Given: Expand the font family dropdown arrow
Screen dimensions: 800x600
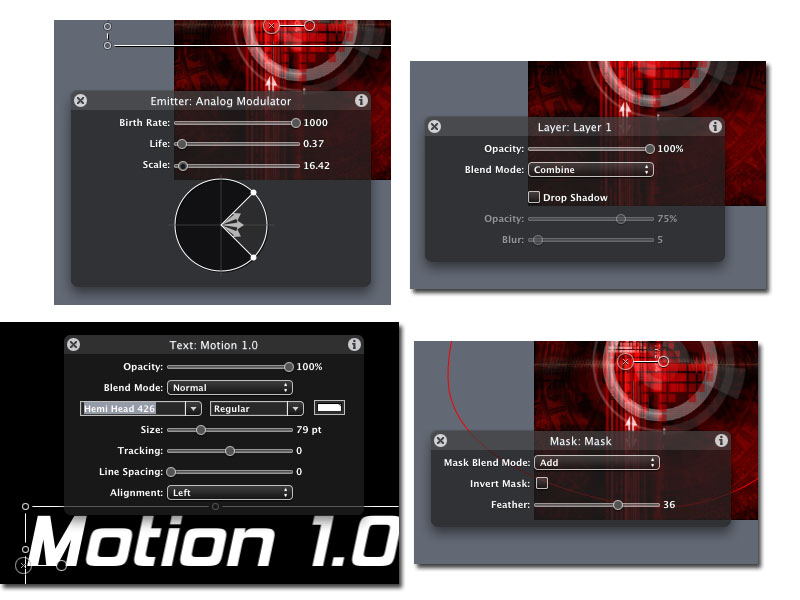Looking at the screenshot, I should [x=193, y=409].
